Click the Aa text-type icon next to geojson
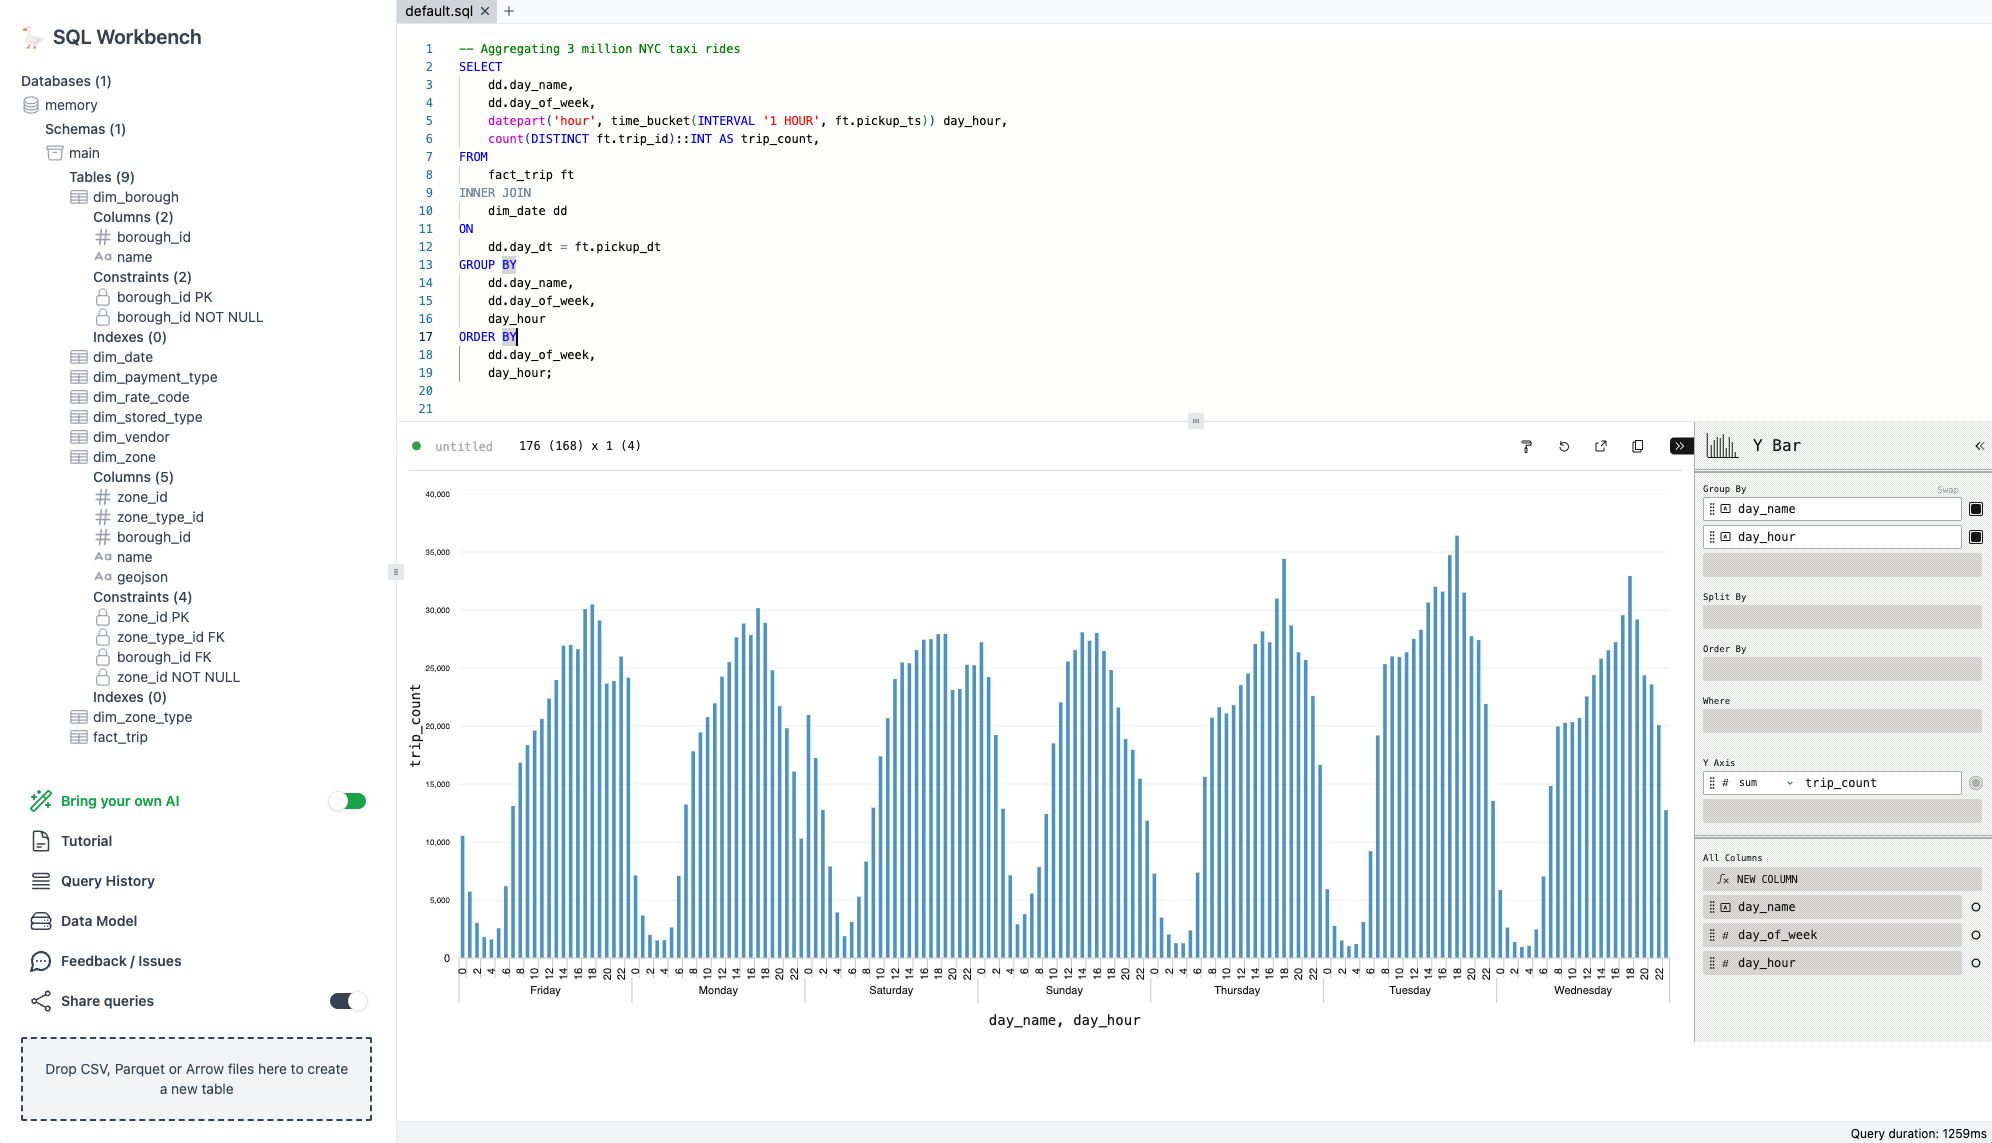 point(103,577)
